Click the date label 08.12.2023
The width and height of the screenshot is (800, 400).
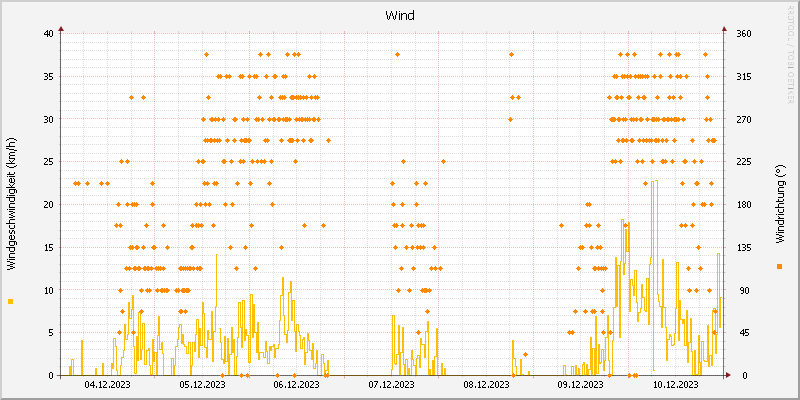pos(486,384)
